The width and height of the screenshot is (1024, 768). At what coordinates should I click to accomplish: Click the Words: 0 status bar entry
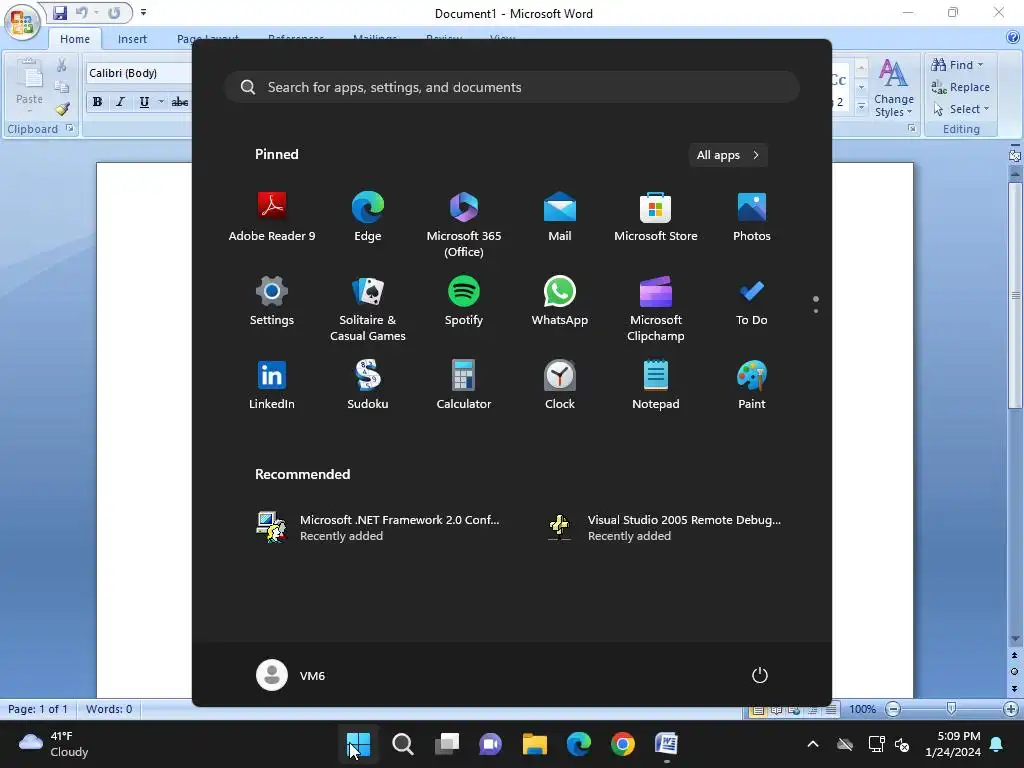click(x=109, y=709)
